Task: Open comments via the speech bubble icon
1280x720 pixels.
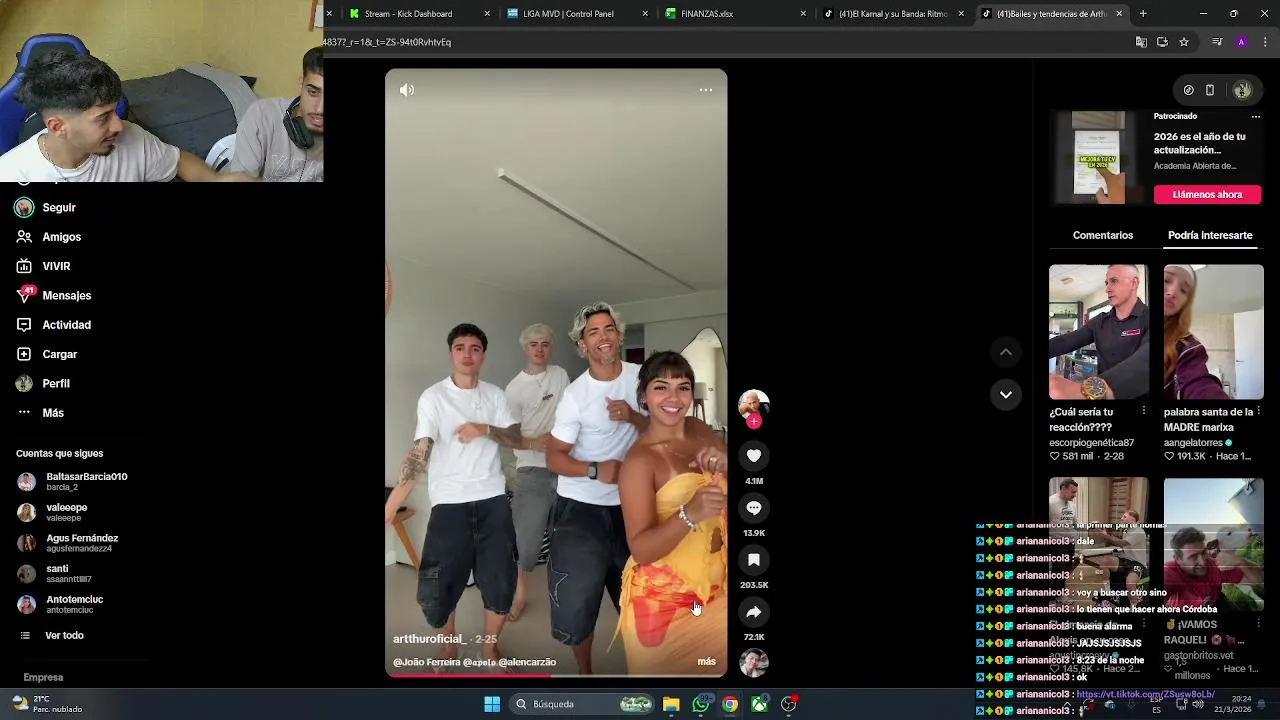Action: pos(754,508)
